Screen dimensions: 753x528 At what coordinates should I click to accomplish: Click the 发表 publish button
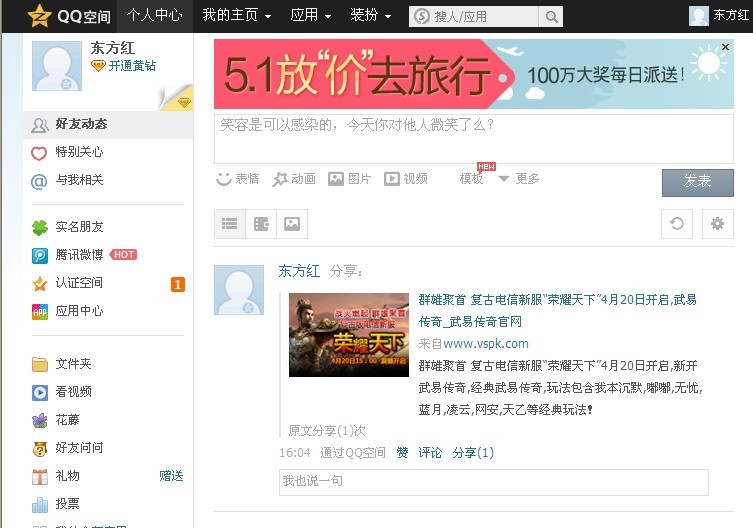tap(698, 183)
